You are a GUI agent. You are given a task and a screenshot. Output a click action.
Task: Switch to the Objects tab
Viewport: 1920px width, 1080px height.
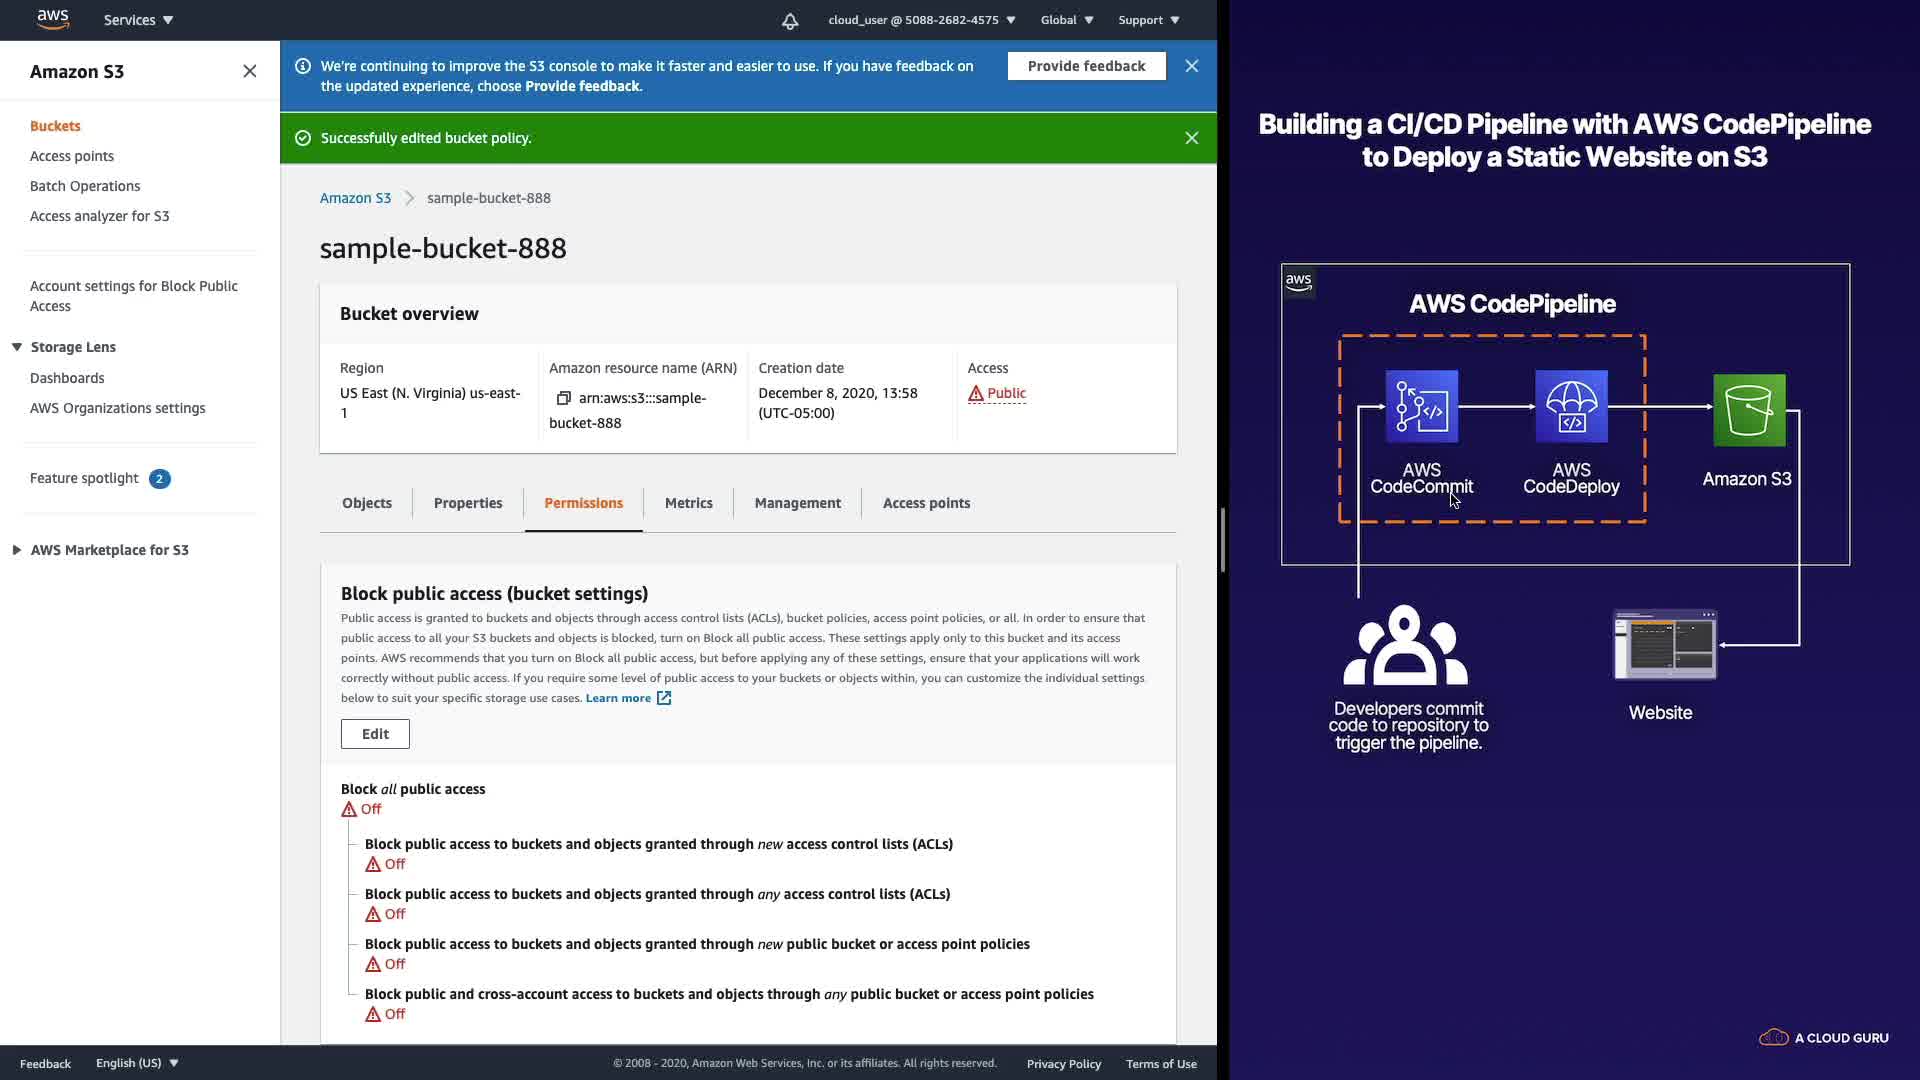coord(367,503)
